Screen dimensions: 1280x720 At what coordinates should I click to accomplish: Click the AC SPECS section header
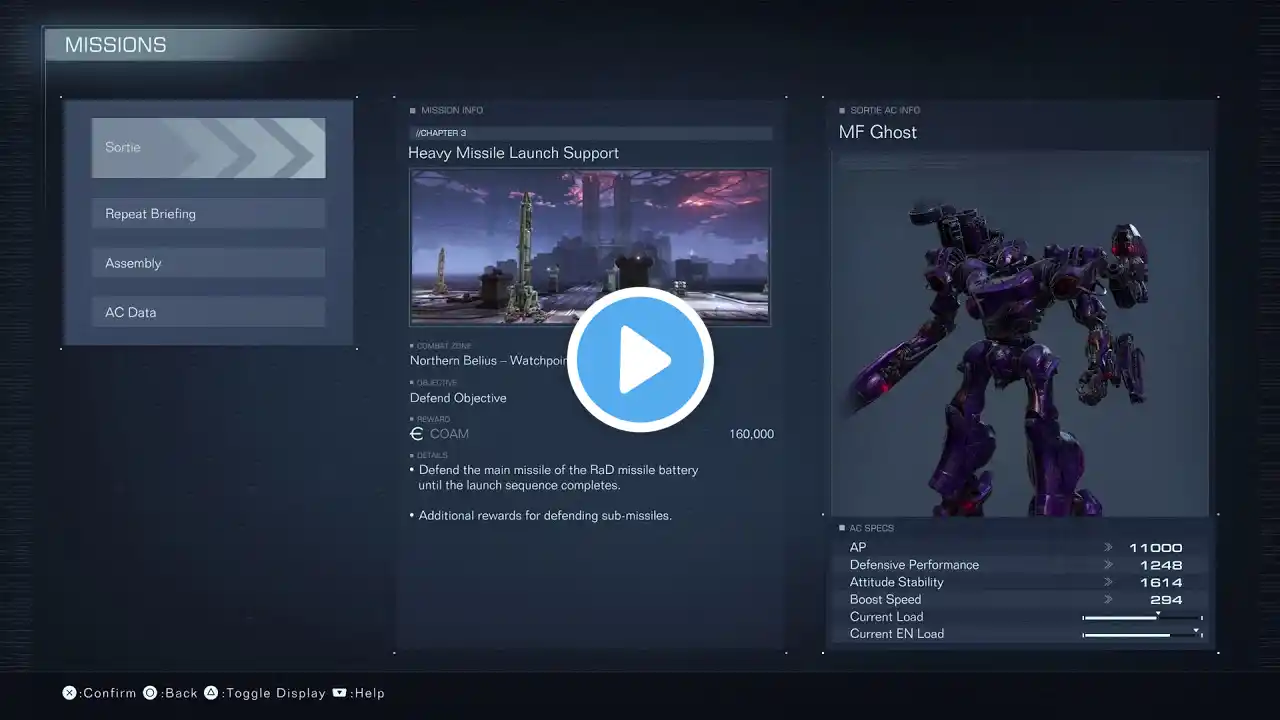coord(872,528)
